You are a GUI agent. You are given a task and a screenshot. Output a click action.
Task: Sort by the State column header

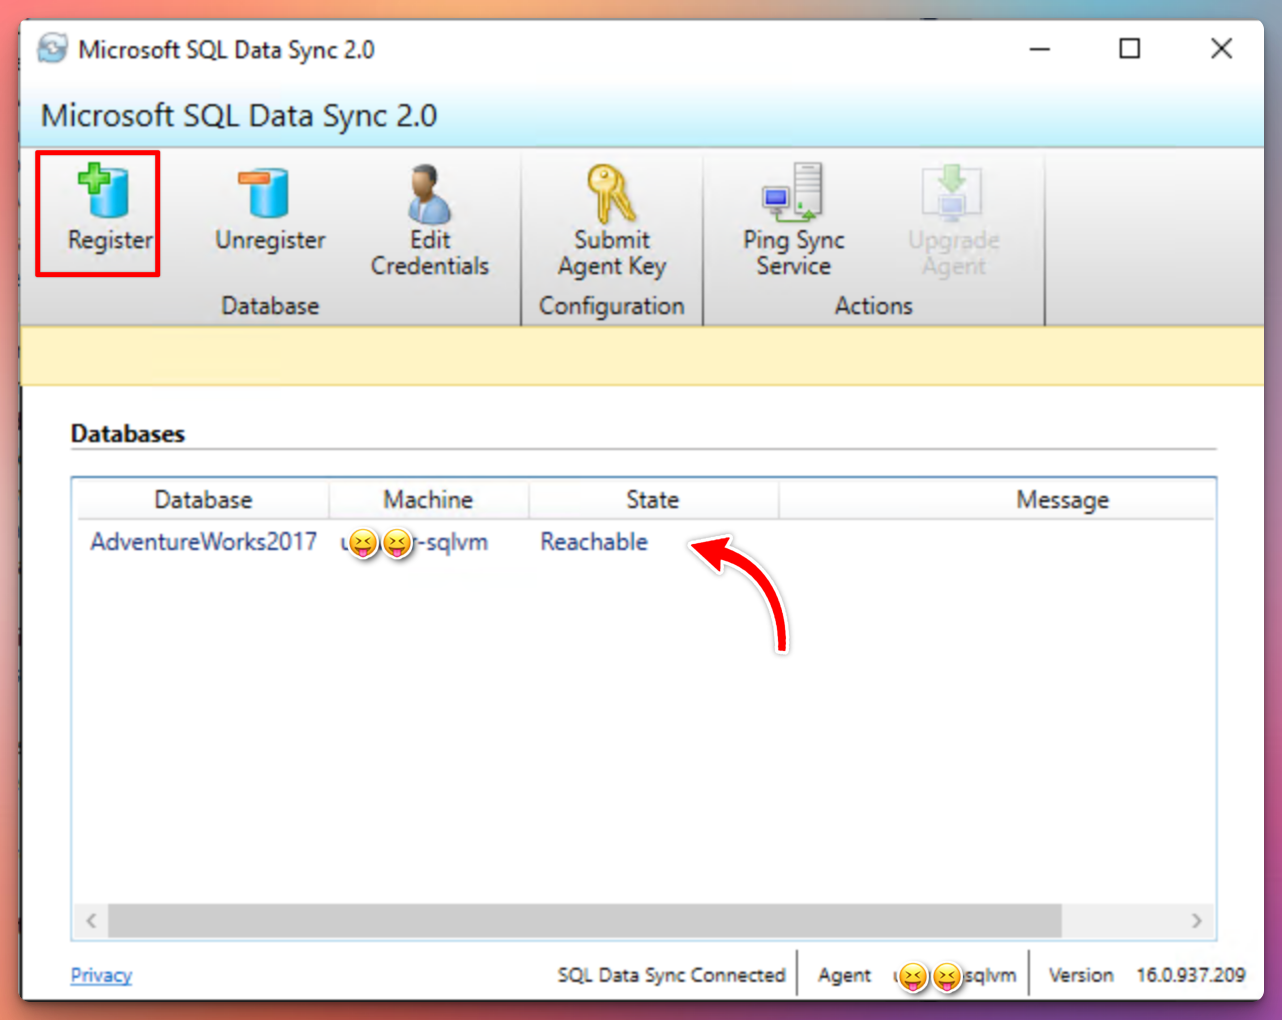pos(652,499)
